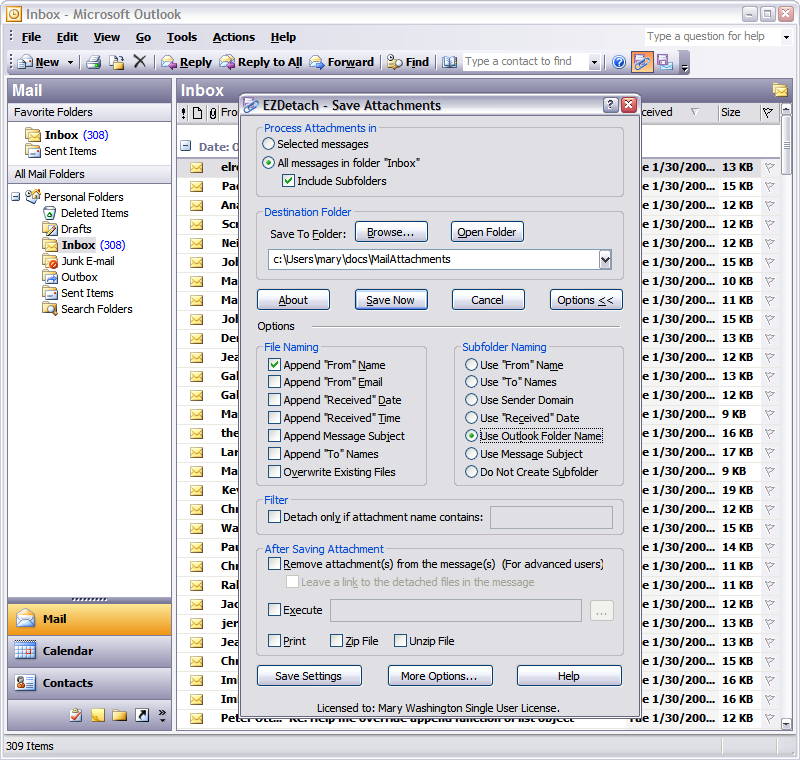Open the contact-find box dropdown arrow

tap(594, 62)
